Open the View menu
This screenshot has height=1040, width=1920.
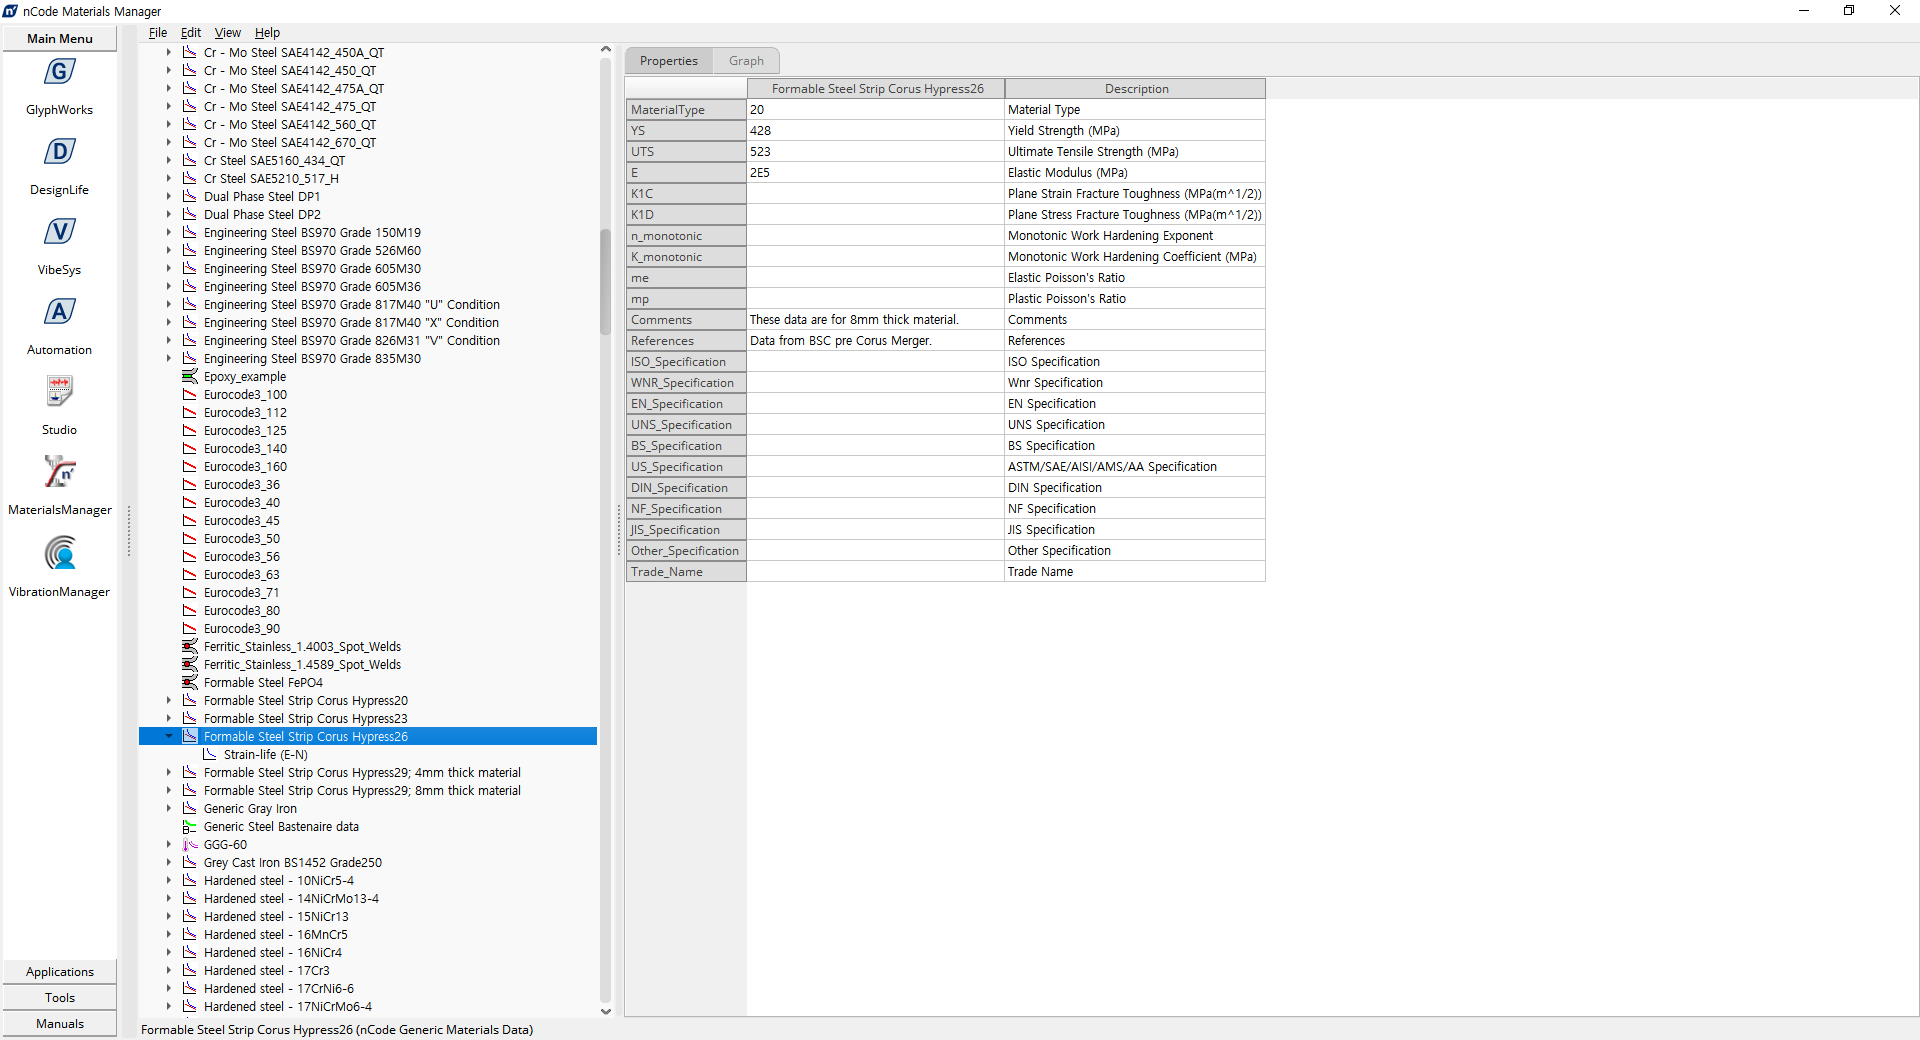(228, 33)
